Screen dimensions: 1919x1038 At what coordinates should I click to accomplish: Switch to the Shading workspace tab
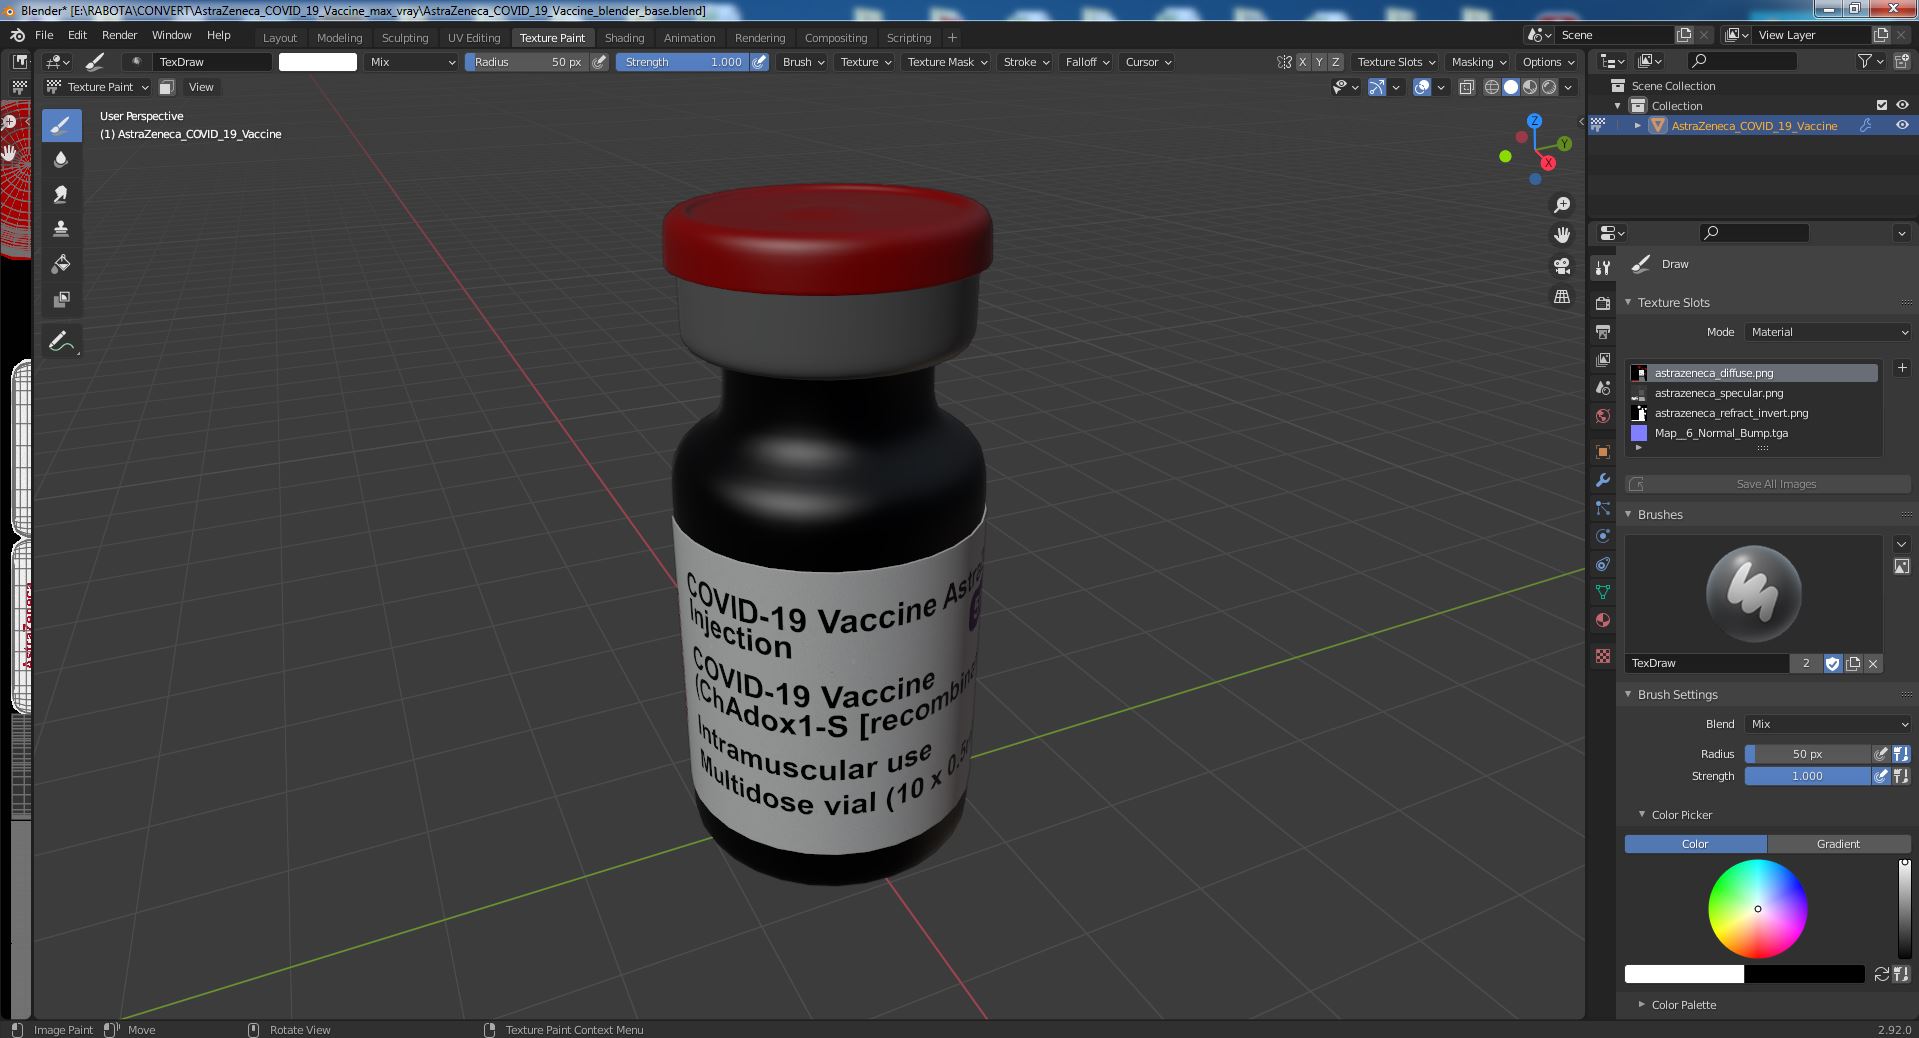624,38
